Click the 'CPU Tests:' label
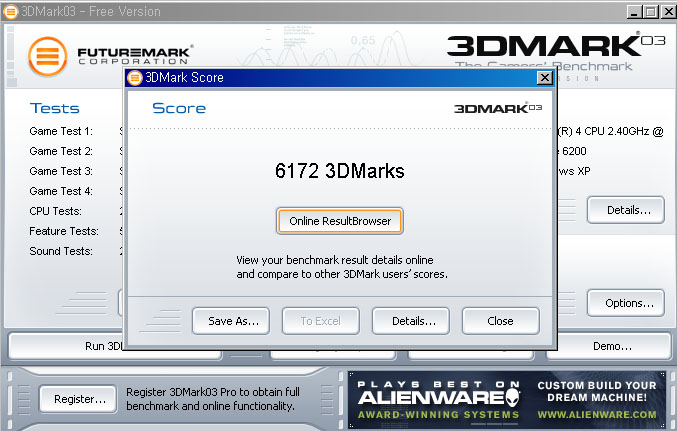The width and height of the screenshot is (677, 431). pos(56,211)
